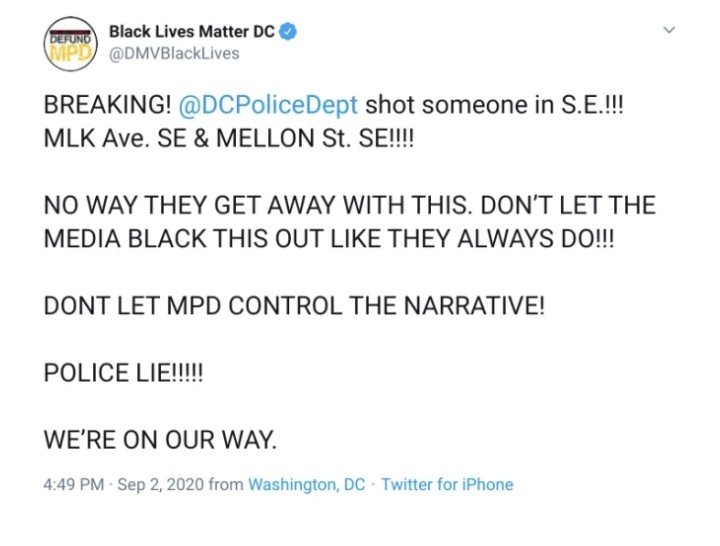Click the word 'from' in tweet metadata
The width and height of the screenshot is (720, 546).
coord(226,484)
